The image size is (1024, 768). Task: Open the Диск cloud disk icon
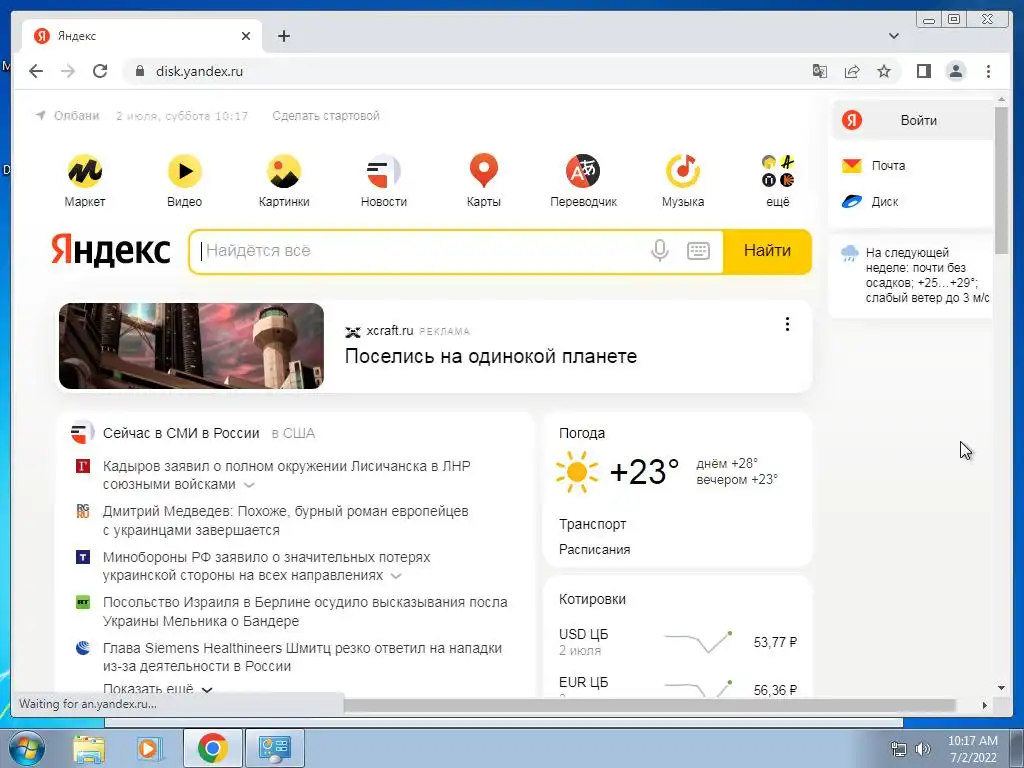tap(852, 202)
